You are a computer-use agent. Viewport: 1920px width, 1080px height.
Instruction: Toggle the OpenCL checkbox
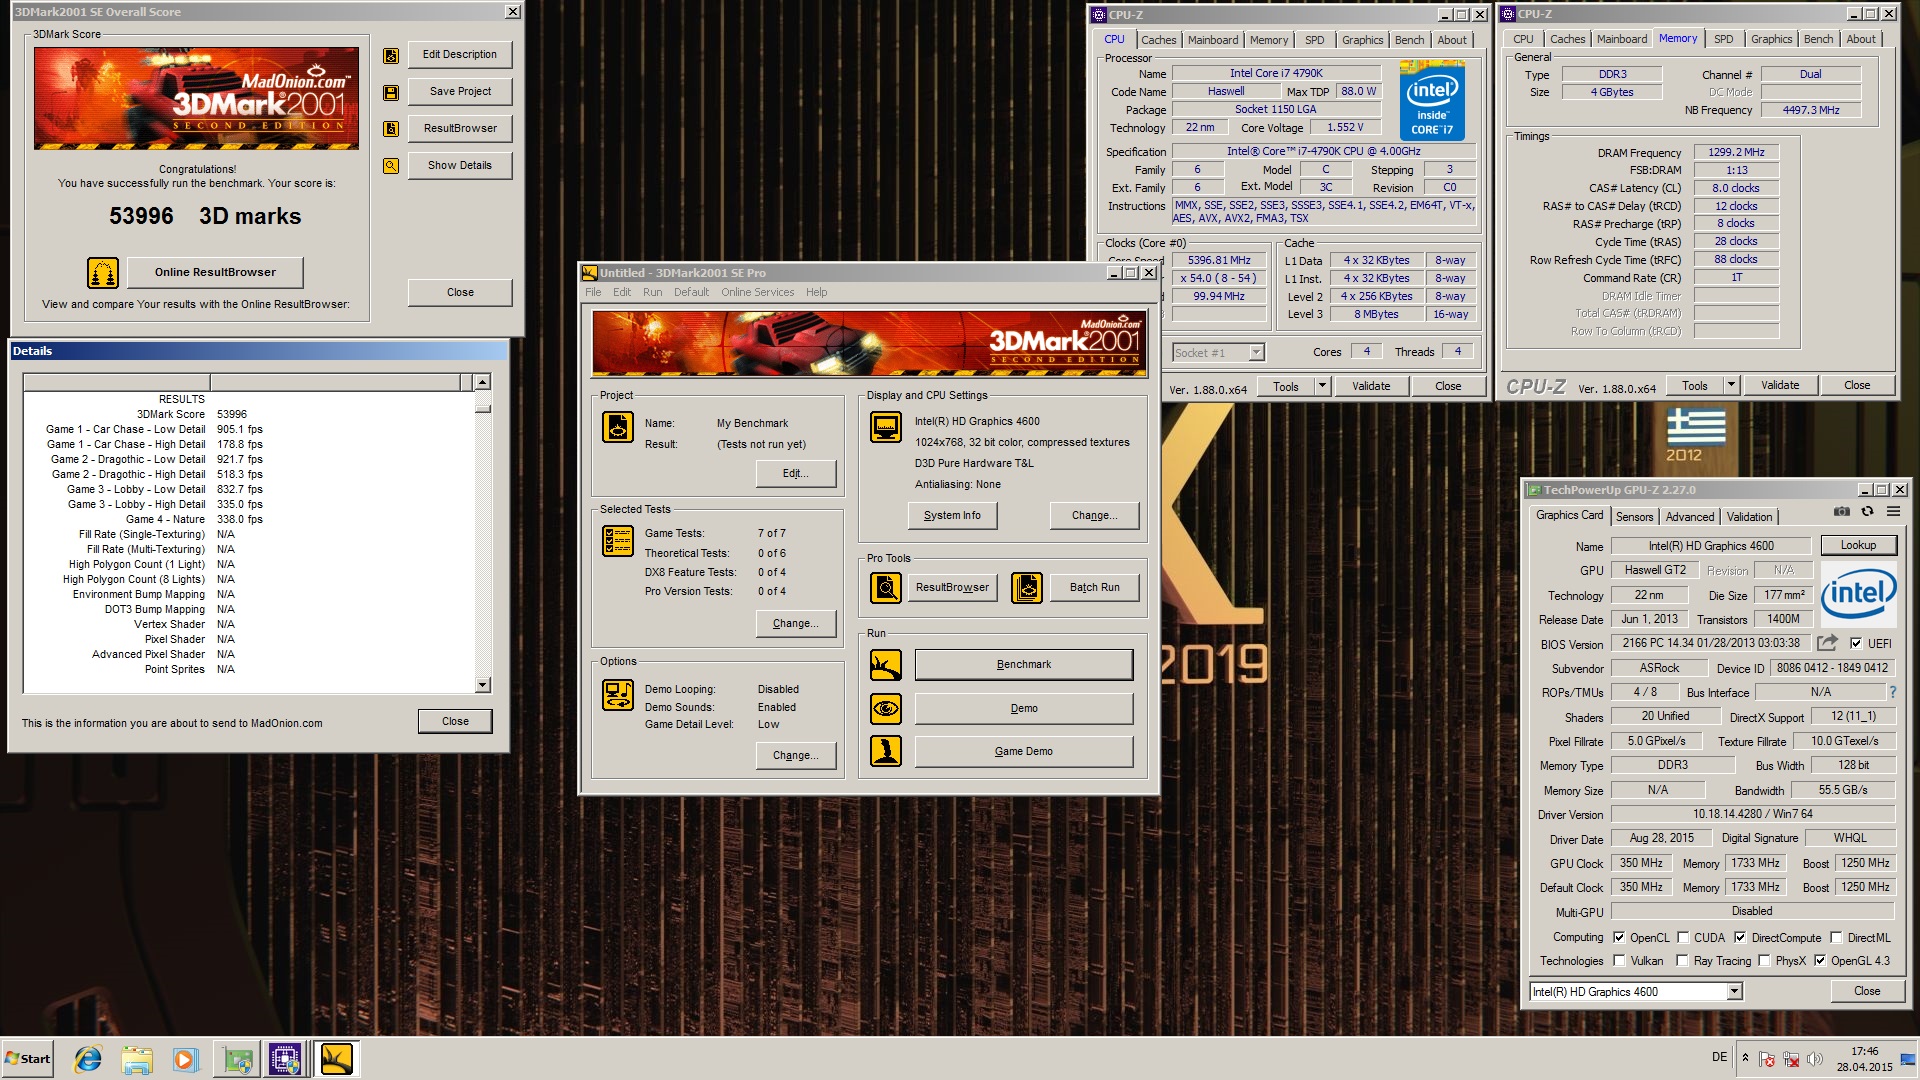pos(1619,937)
